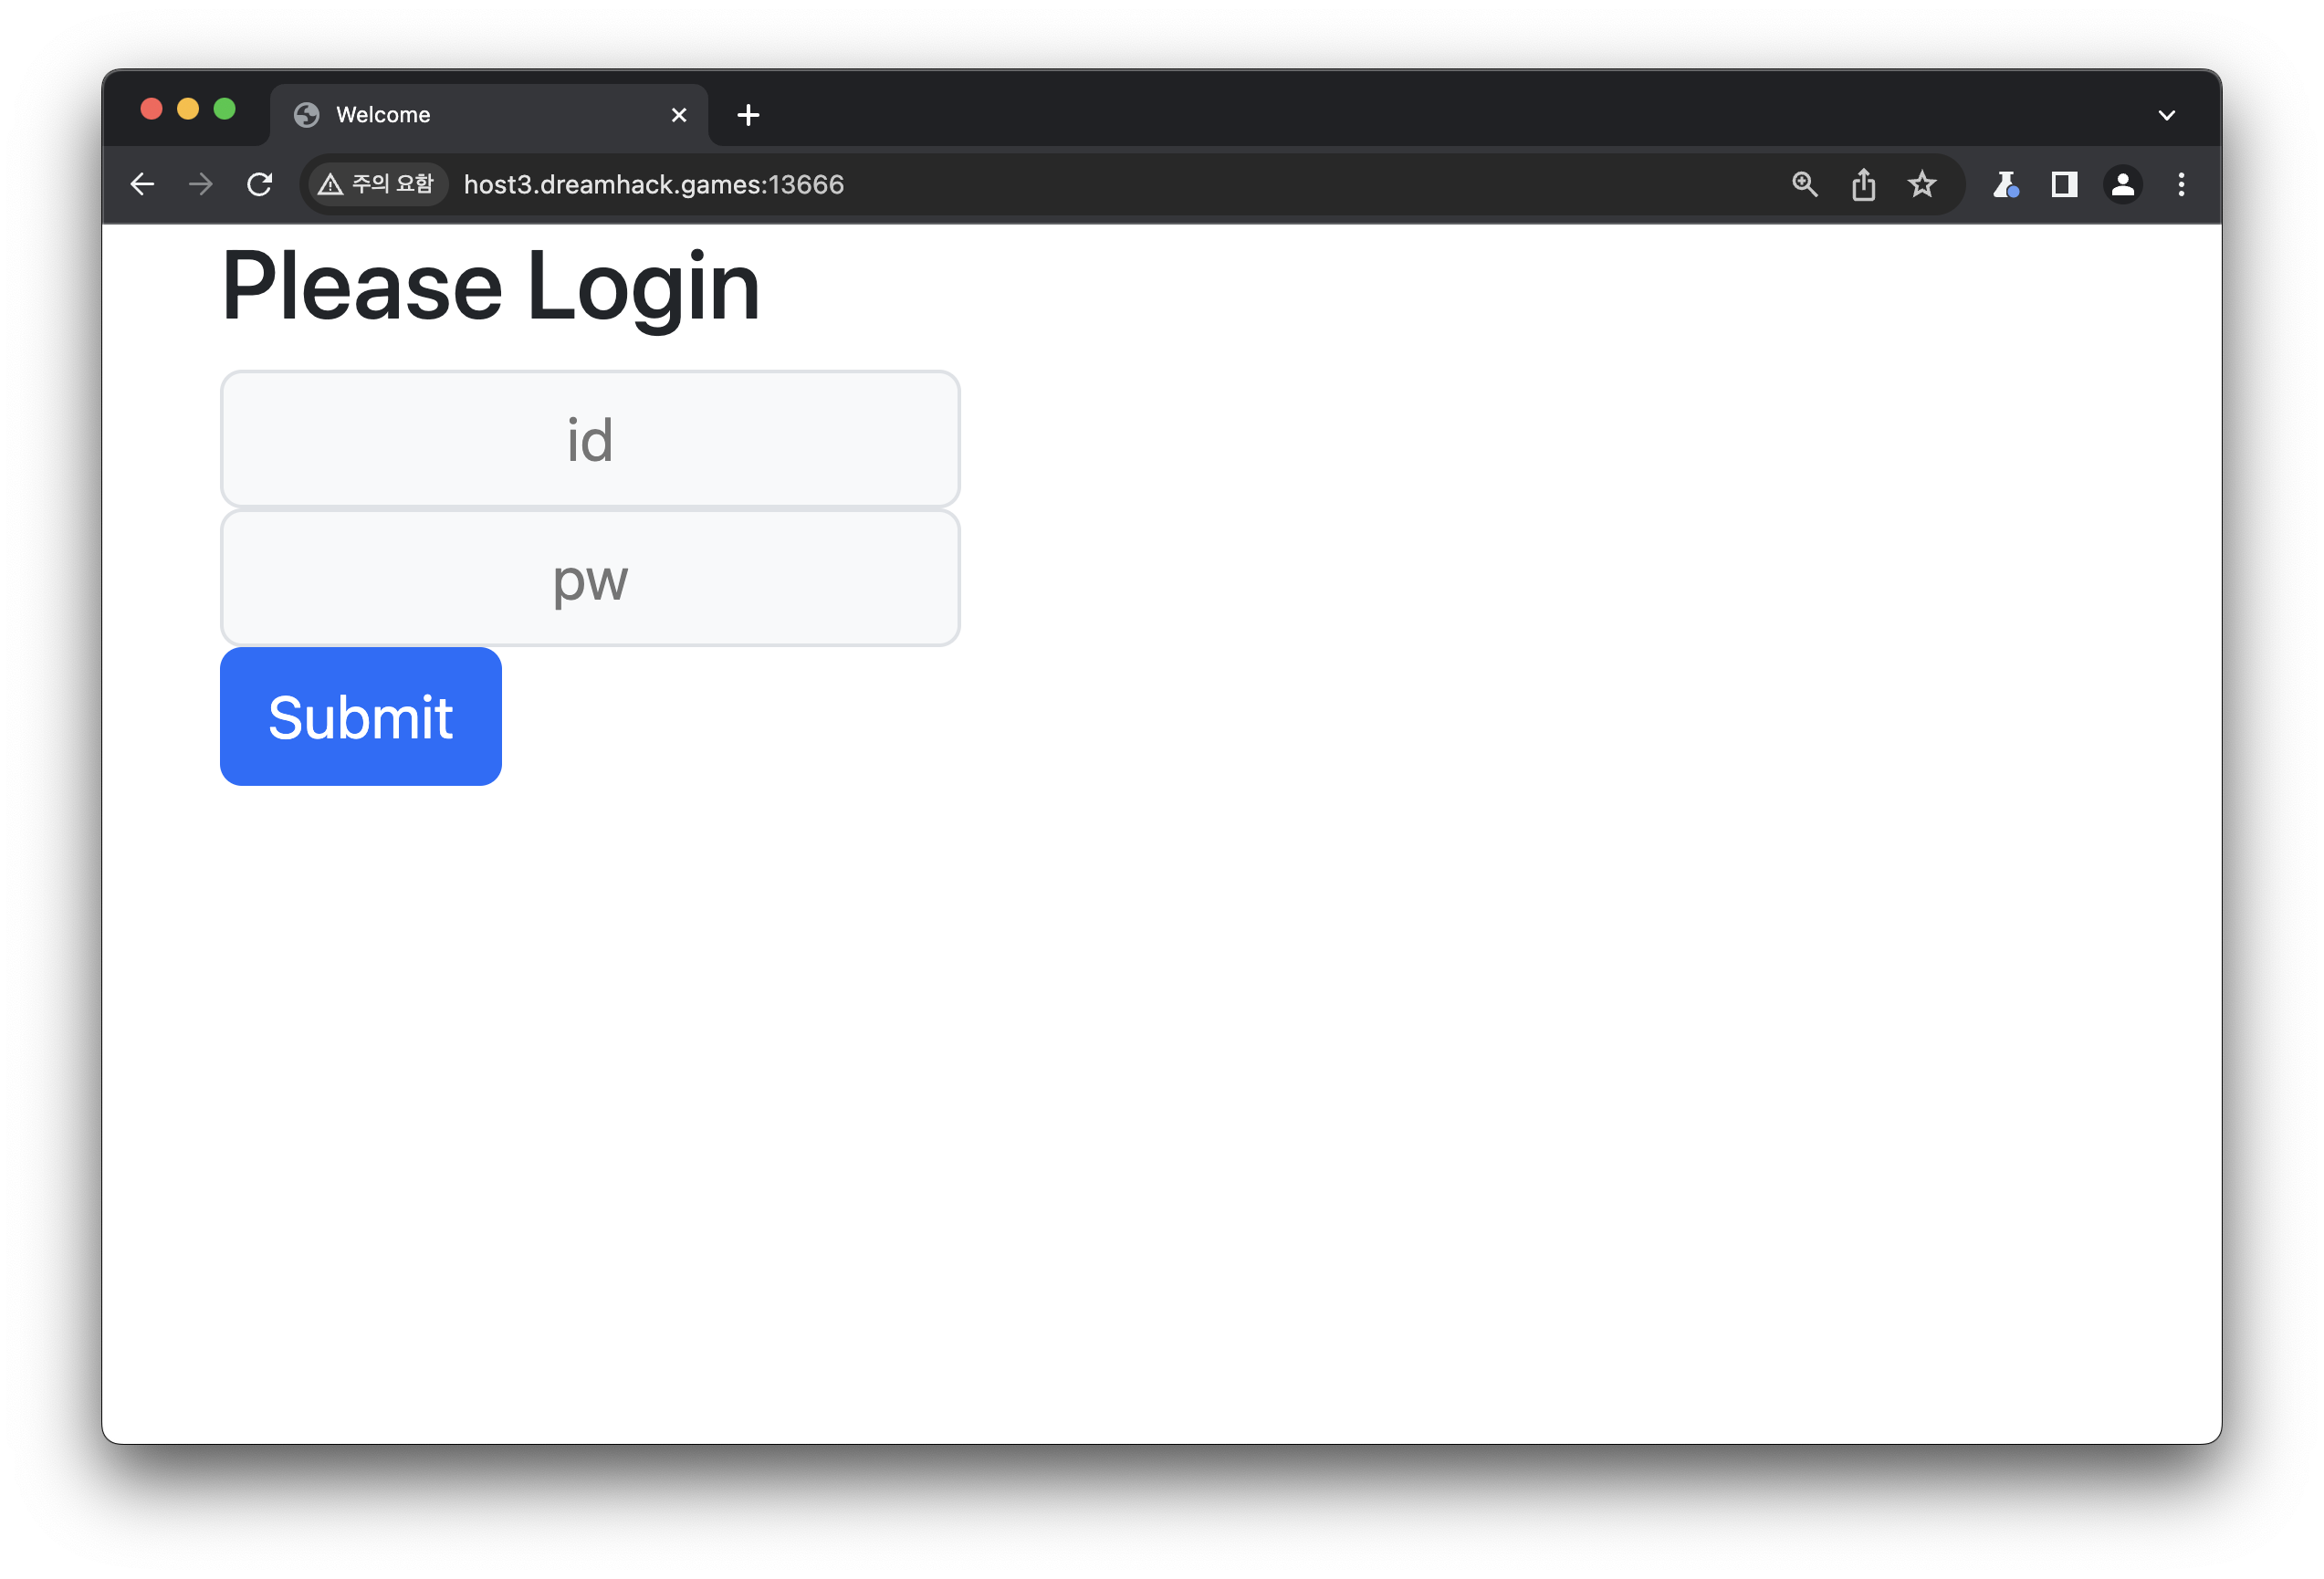Image resolution: width=2324 pixels, height=1579 pixels.
Task: Open the profile avatar menu
Action: [x=2122, y=185]
